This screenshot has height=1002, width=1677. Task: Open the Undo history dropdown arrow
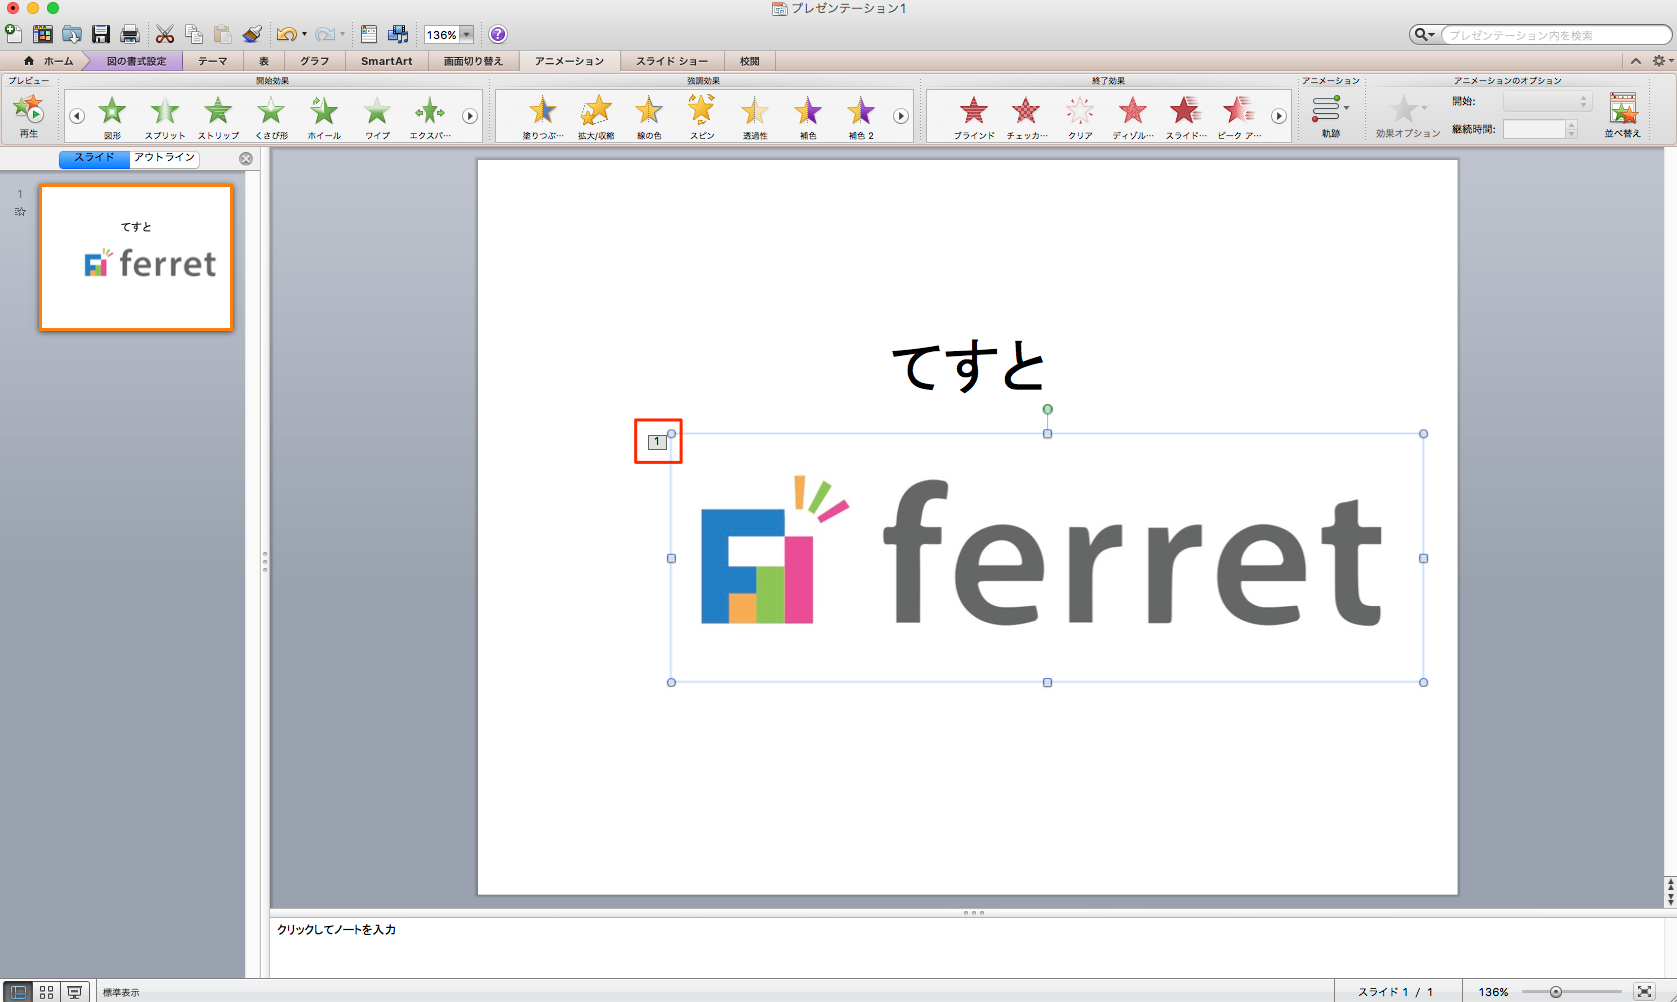point(304,35)
